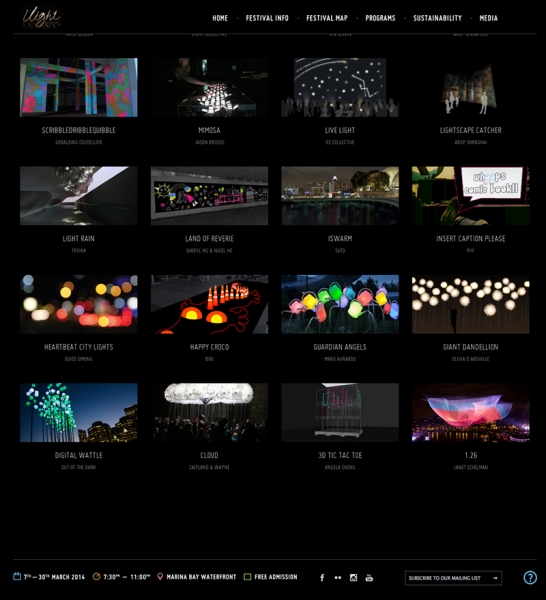The image size is (546, 600).
Task: Open the 1.26 net sculpture thumbnail
Action: (x=471, y=412)
